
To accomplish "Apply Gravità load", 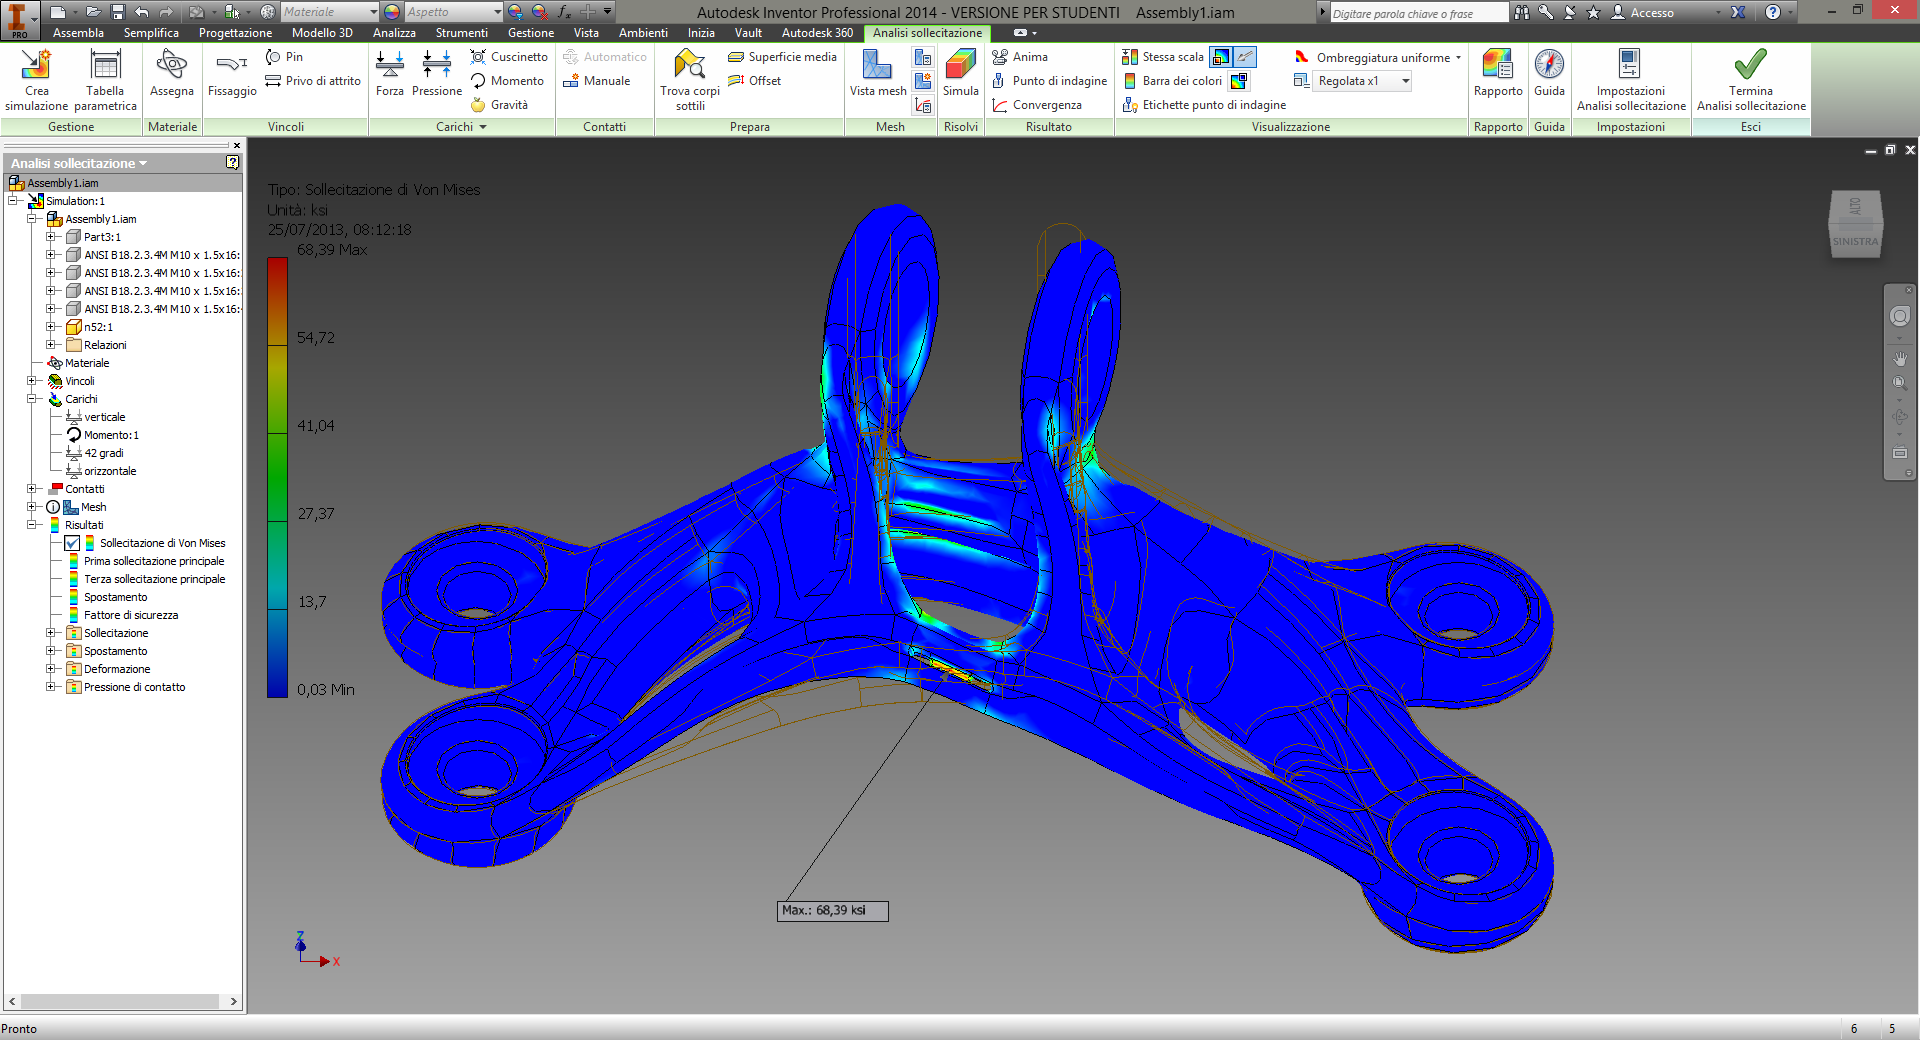I will [x=499, y=105].
